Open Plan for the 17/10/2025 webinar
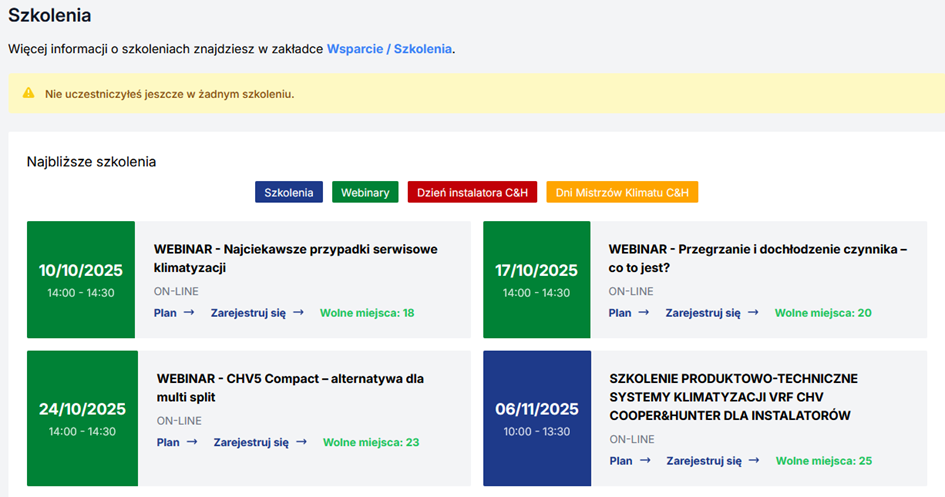 click(x=629, y=313)
